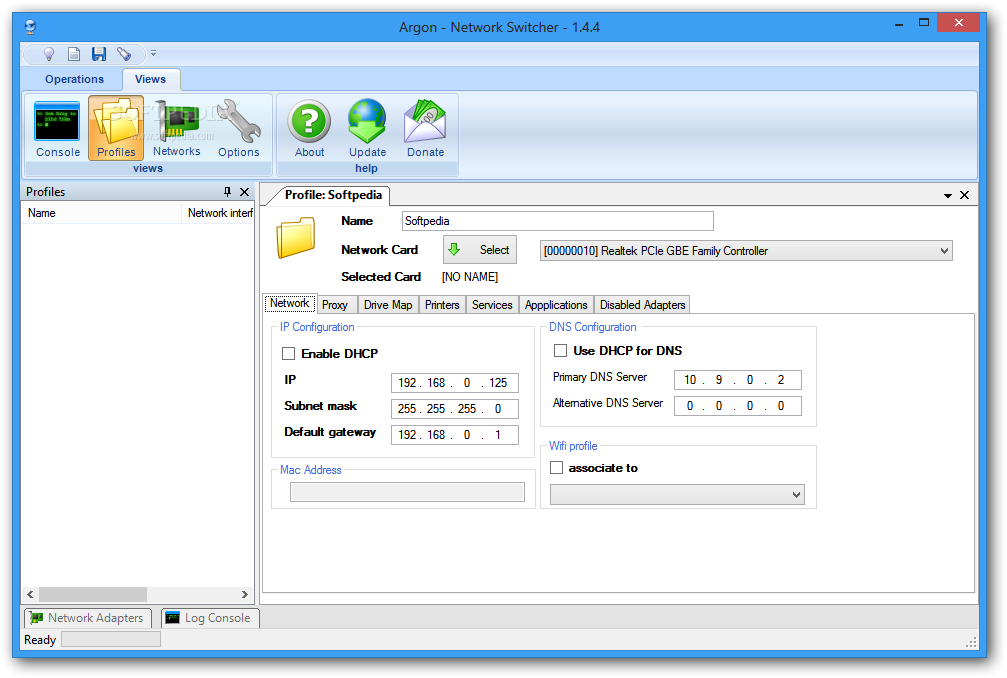Check for updates with Update icon
1007x678 pixels.
(x=367, y=128)
